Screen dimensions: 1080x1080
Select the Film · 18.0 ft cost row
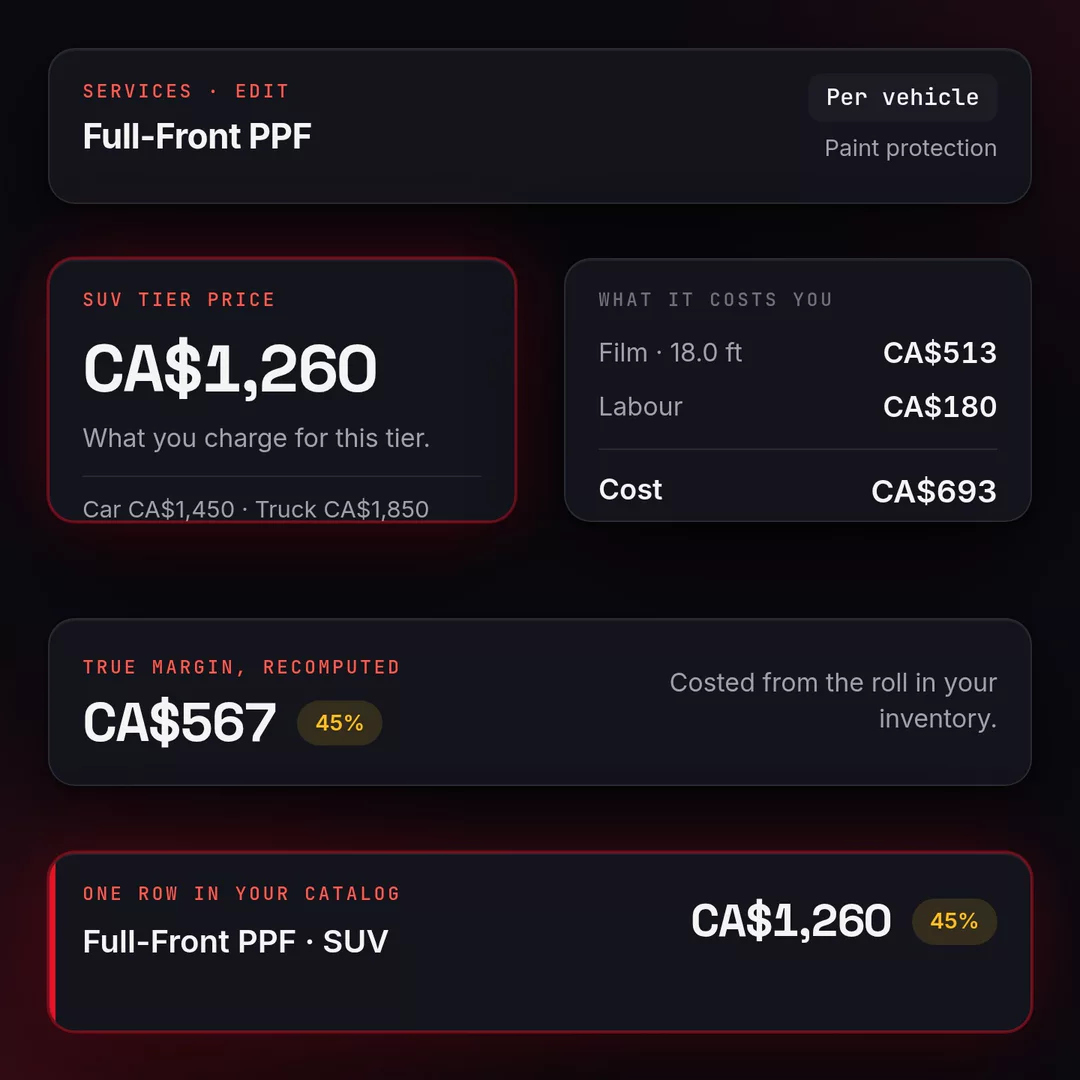[x=798, y=353]
